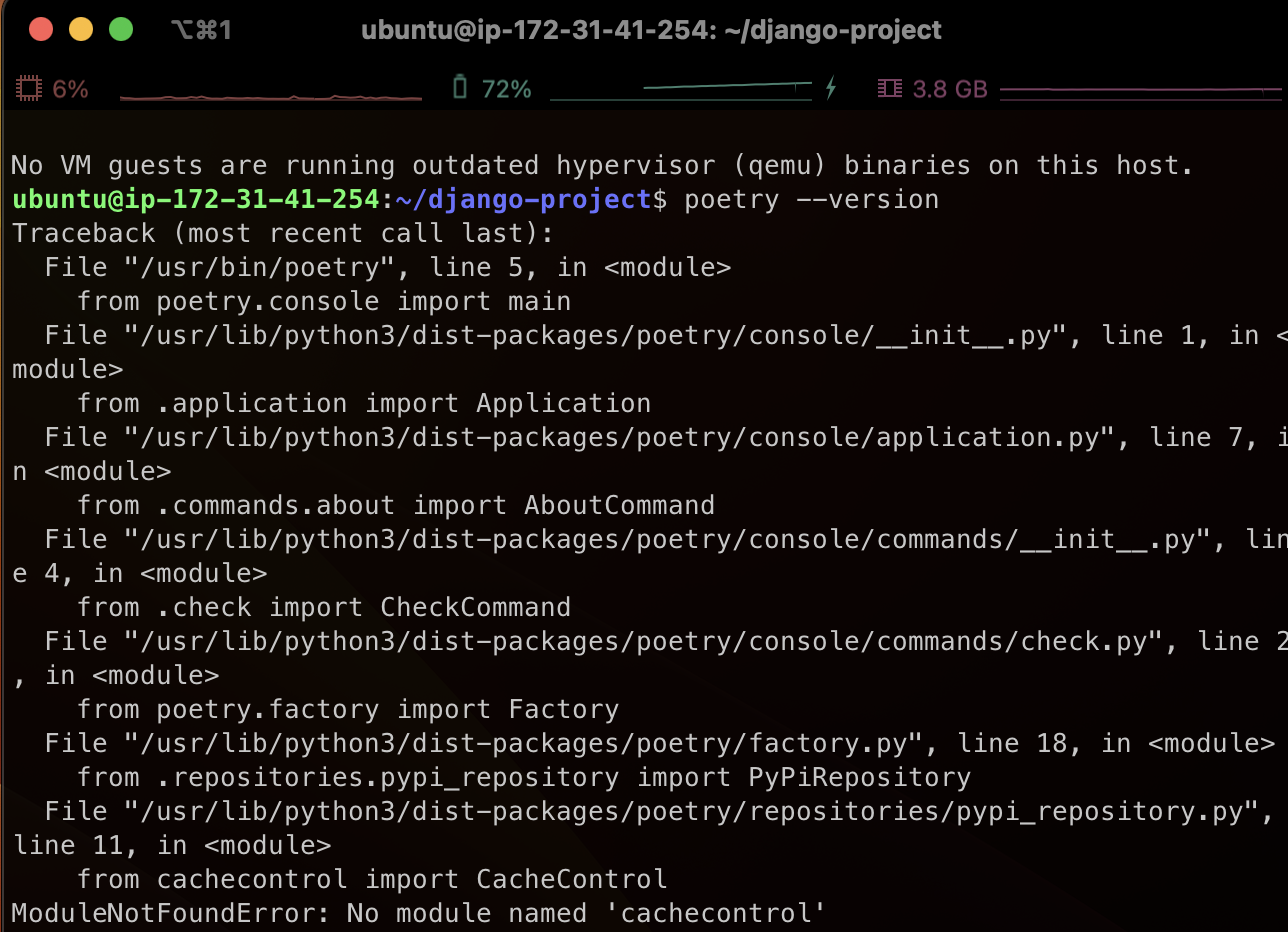Viewport: 1288px width, 932px height.
Task: Click 'from poetry.factory import Factory' line
Action: click(x=348, y=709)
